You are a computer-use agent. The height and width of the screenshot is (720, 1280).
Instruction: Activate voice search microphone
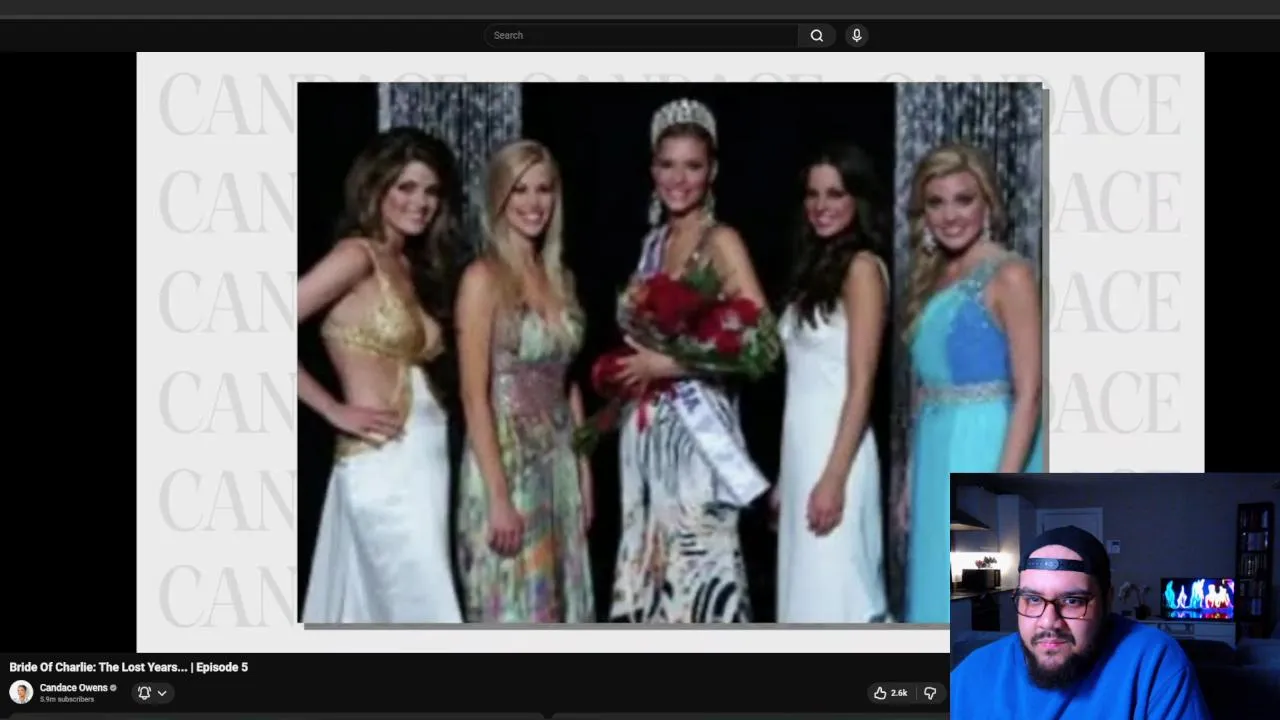tap(856, 35)
